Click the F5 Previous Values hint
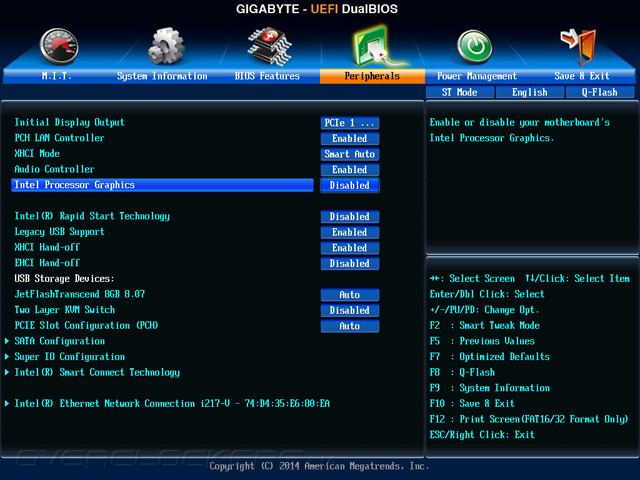The width and height of the screenshot is (640, 480). 482,341
